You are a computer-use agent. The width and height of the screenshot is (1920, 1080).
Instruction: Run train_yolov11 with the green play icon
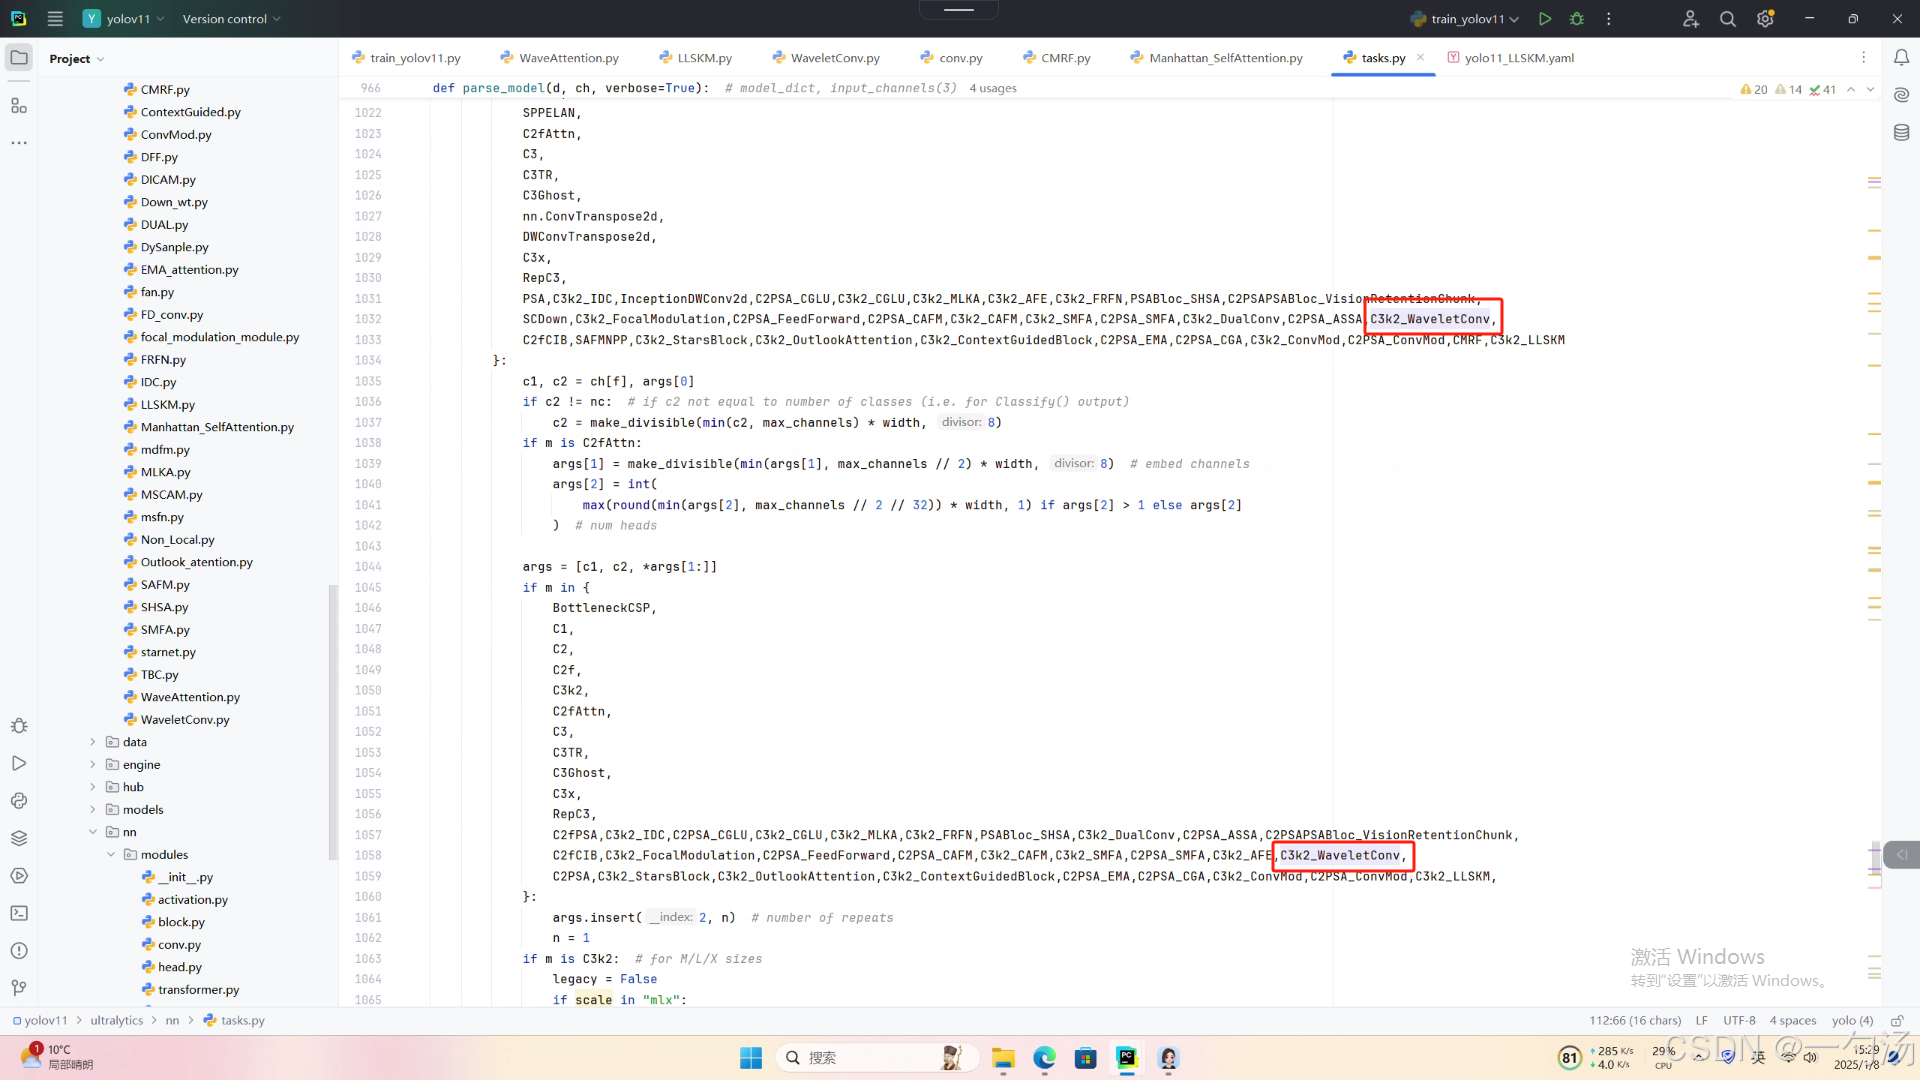(x=1545, y=19)
